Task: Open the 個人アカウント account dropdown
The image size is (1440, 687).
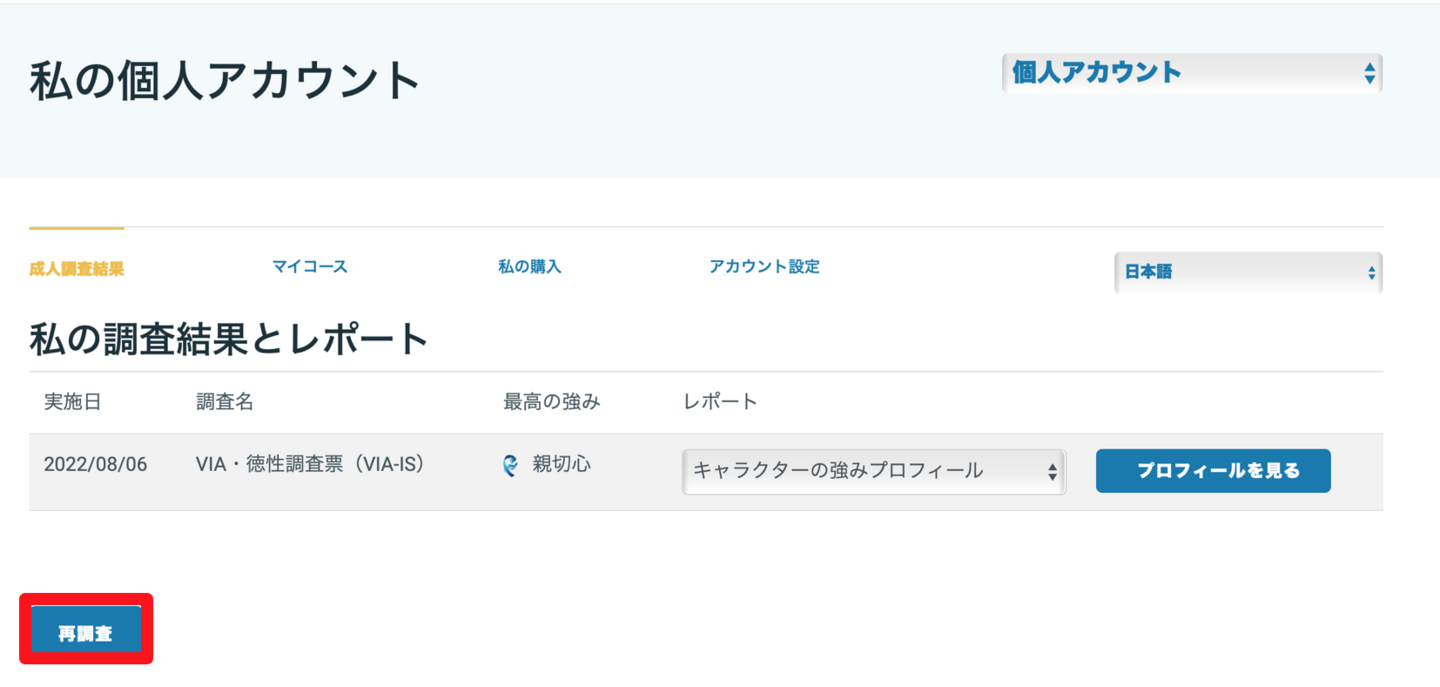Action: point(1191,73)
